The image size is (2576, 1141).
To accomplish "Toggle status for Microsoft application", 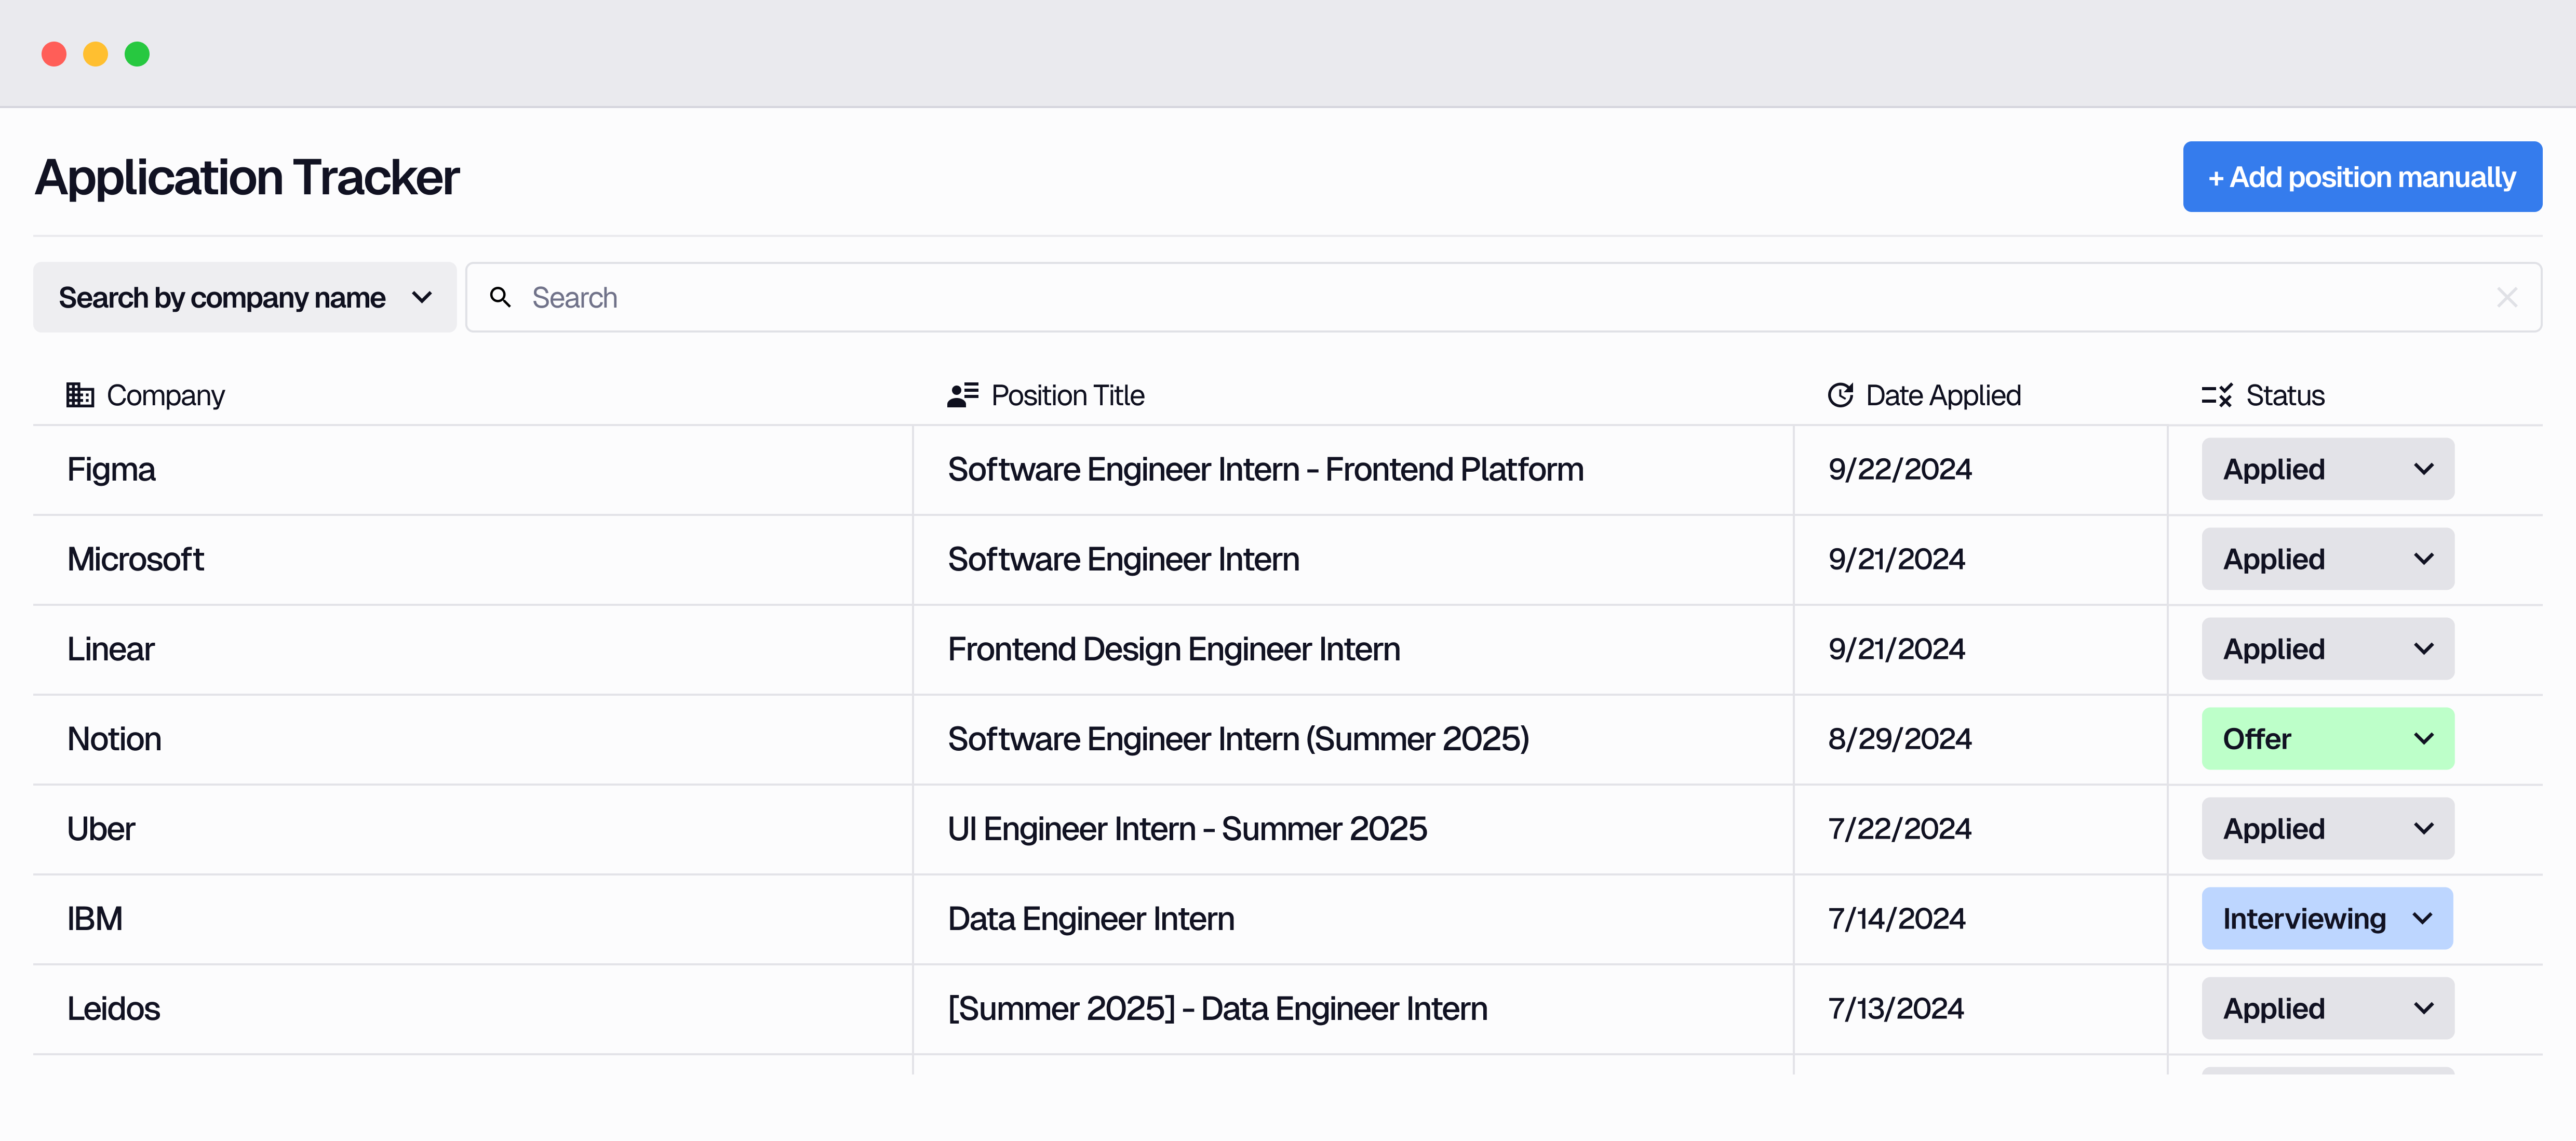I will pos(2326,559).
